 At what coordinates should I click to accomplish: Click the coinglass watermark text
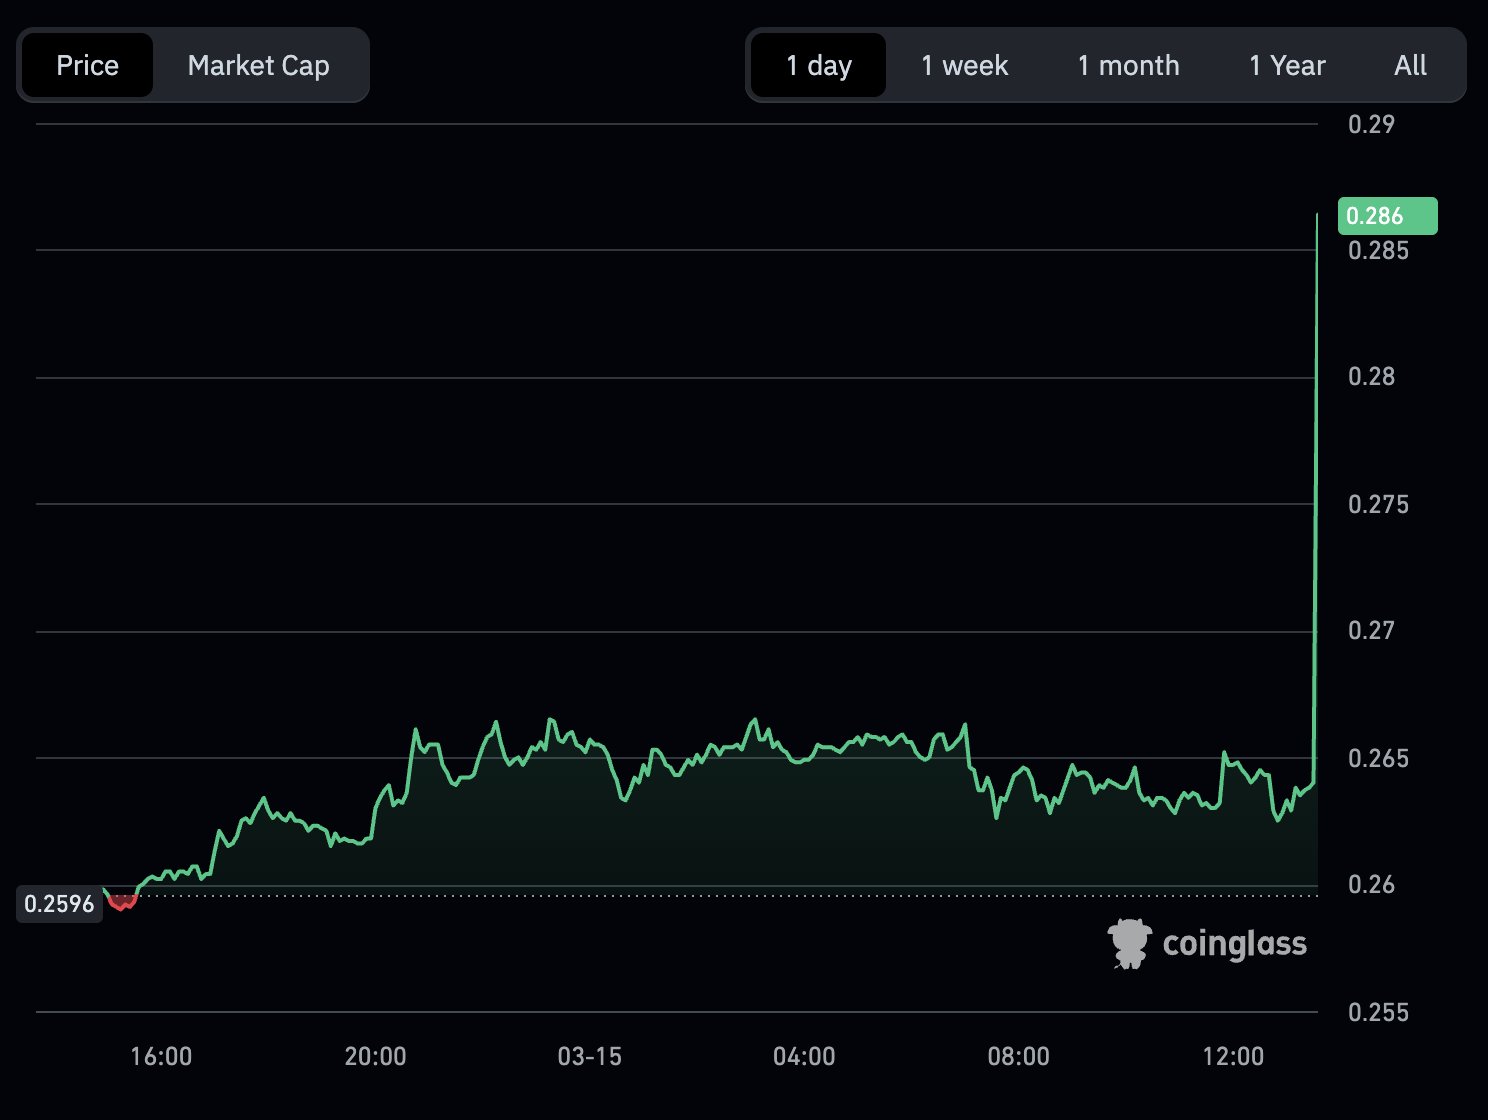[x=1234, y=944]
